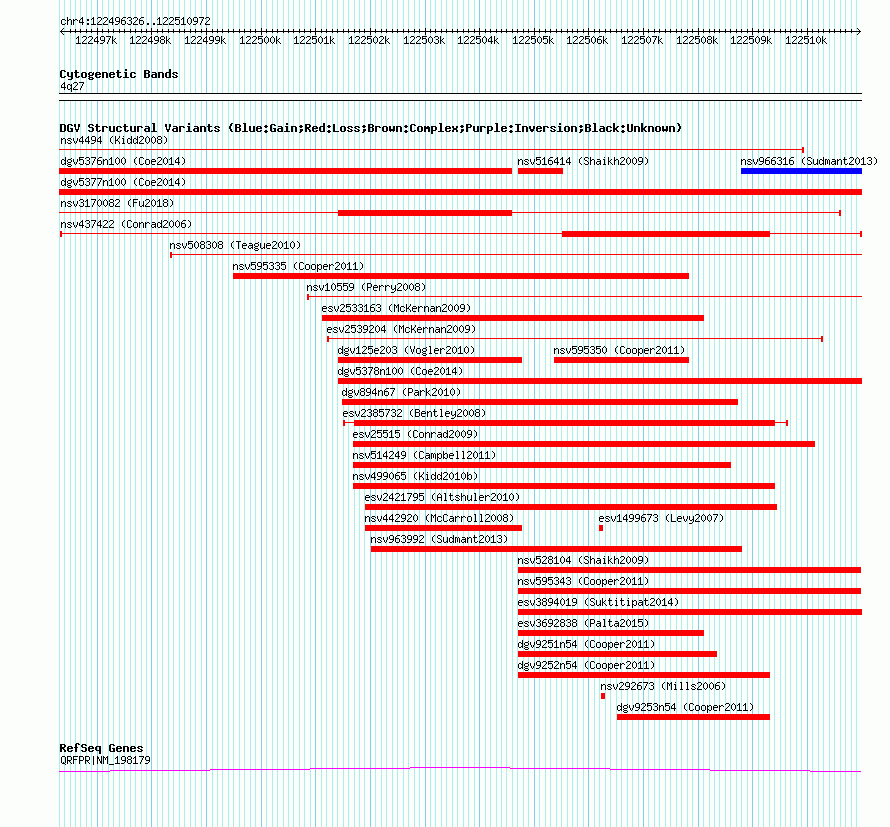Image resolution: width=890 pixels, height=827 pixels.
Task: Open the nsv442920 (McCarroll2008) variant
Action: pos(439,518)
